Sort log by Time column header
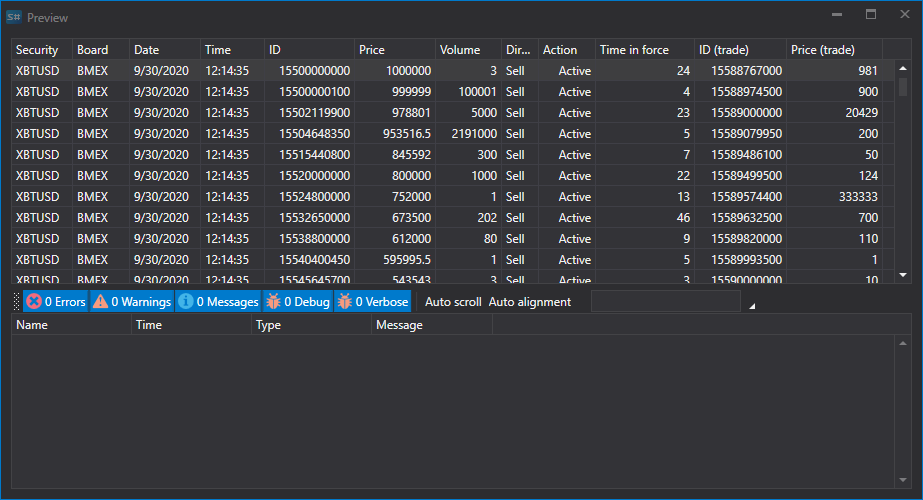 [192, 324]
